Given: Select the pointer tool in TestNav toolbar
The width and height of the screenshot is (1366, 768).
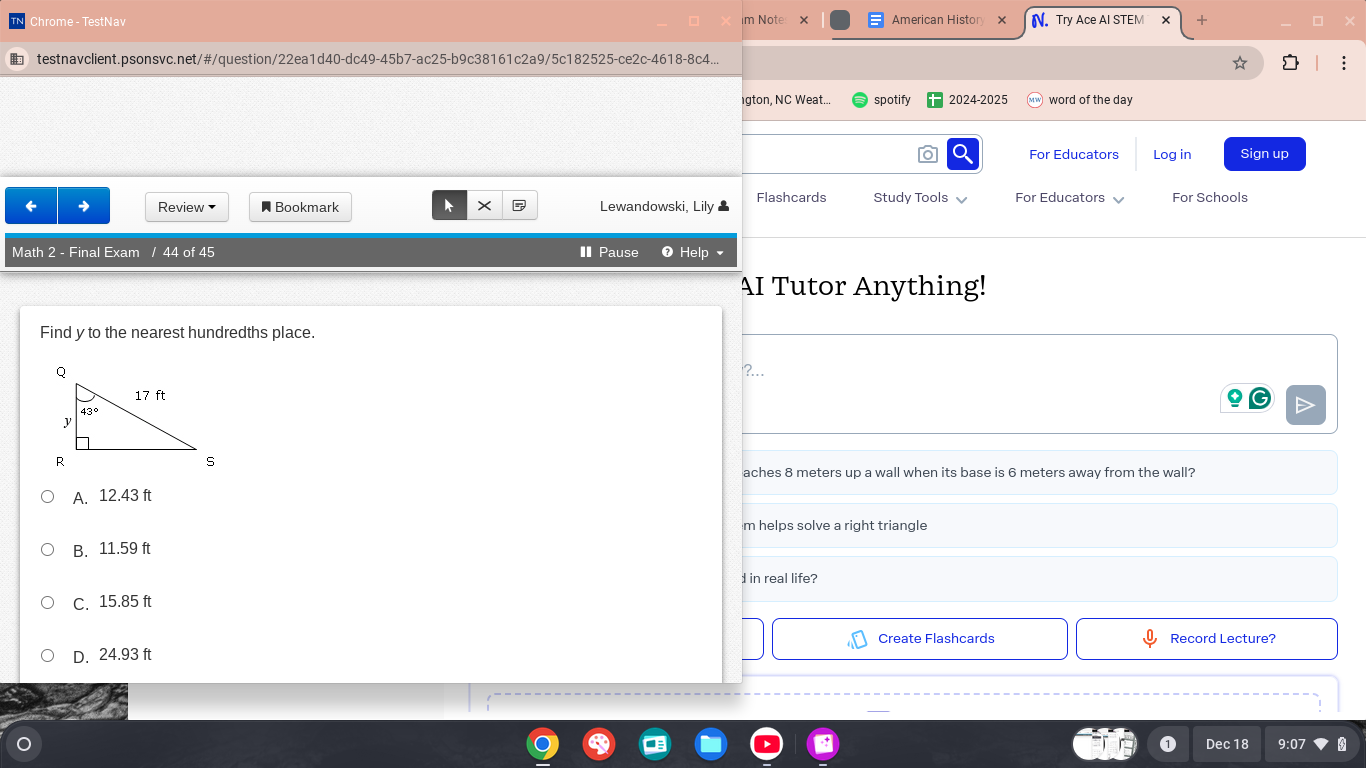Looking at the screenshot, I should click(449, 205).
